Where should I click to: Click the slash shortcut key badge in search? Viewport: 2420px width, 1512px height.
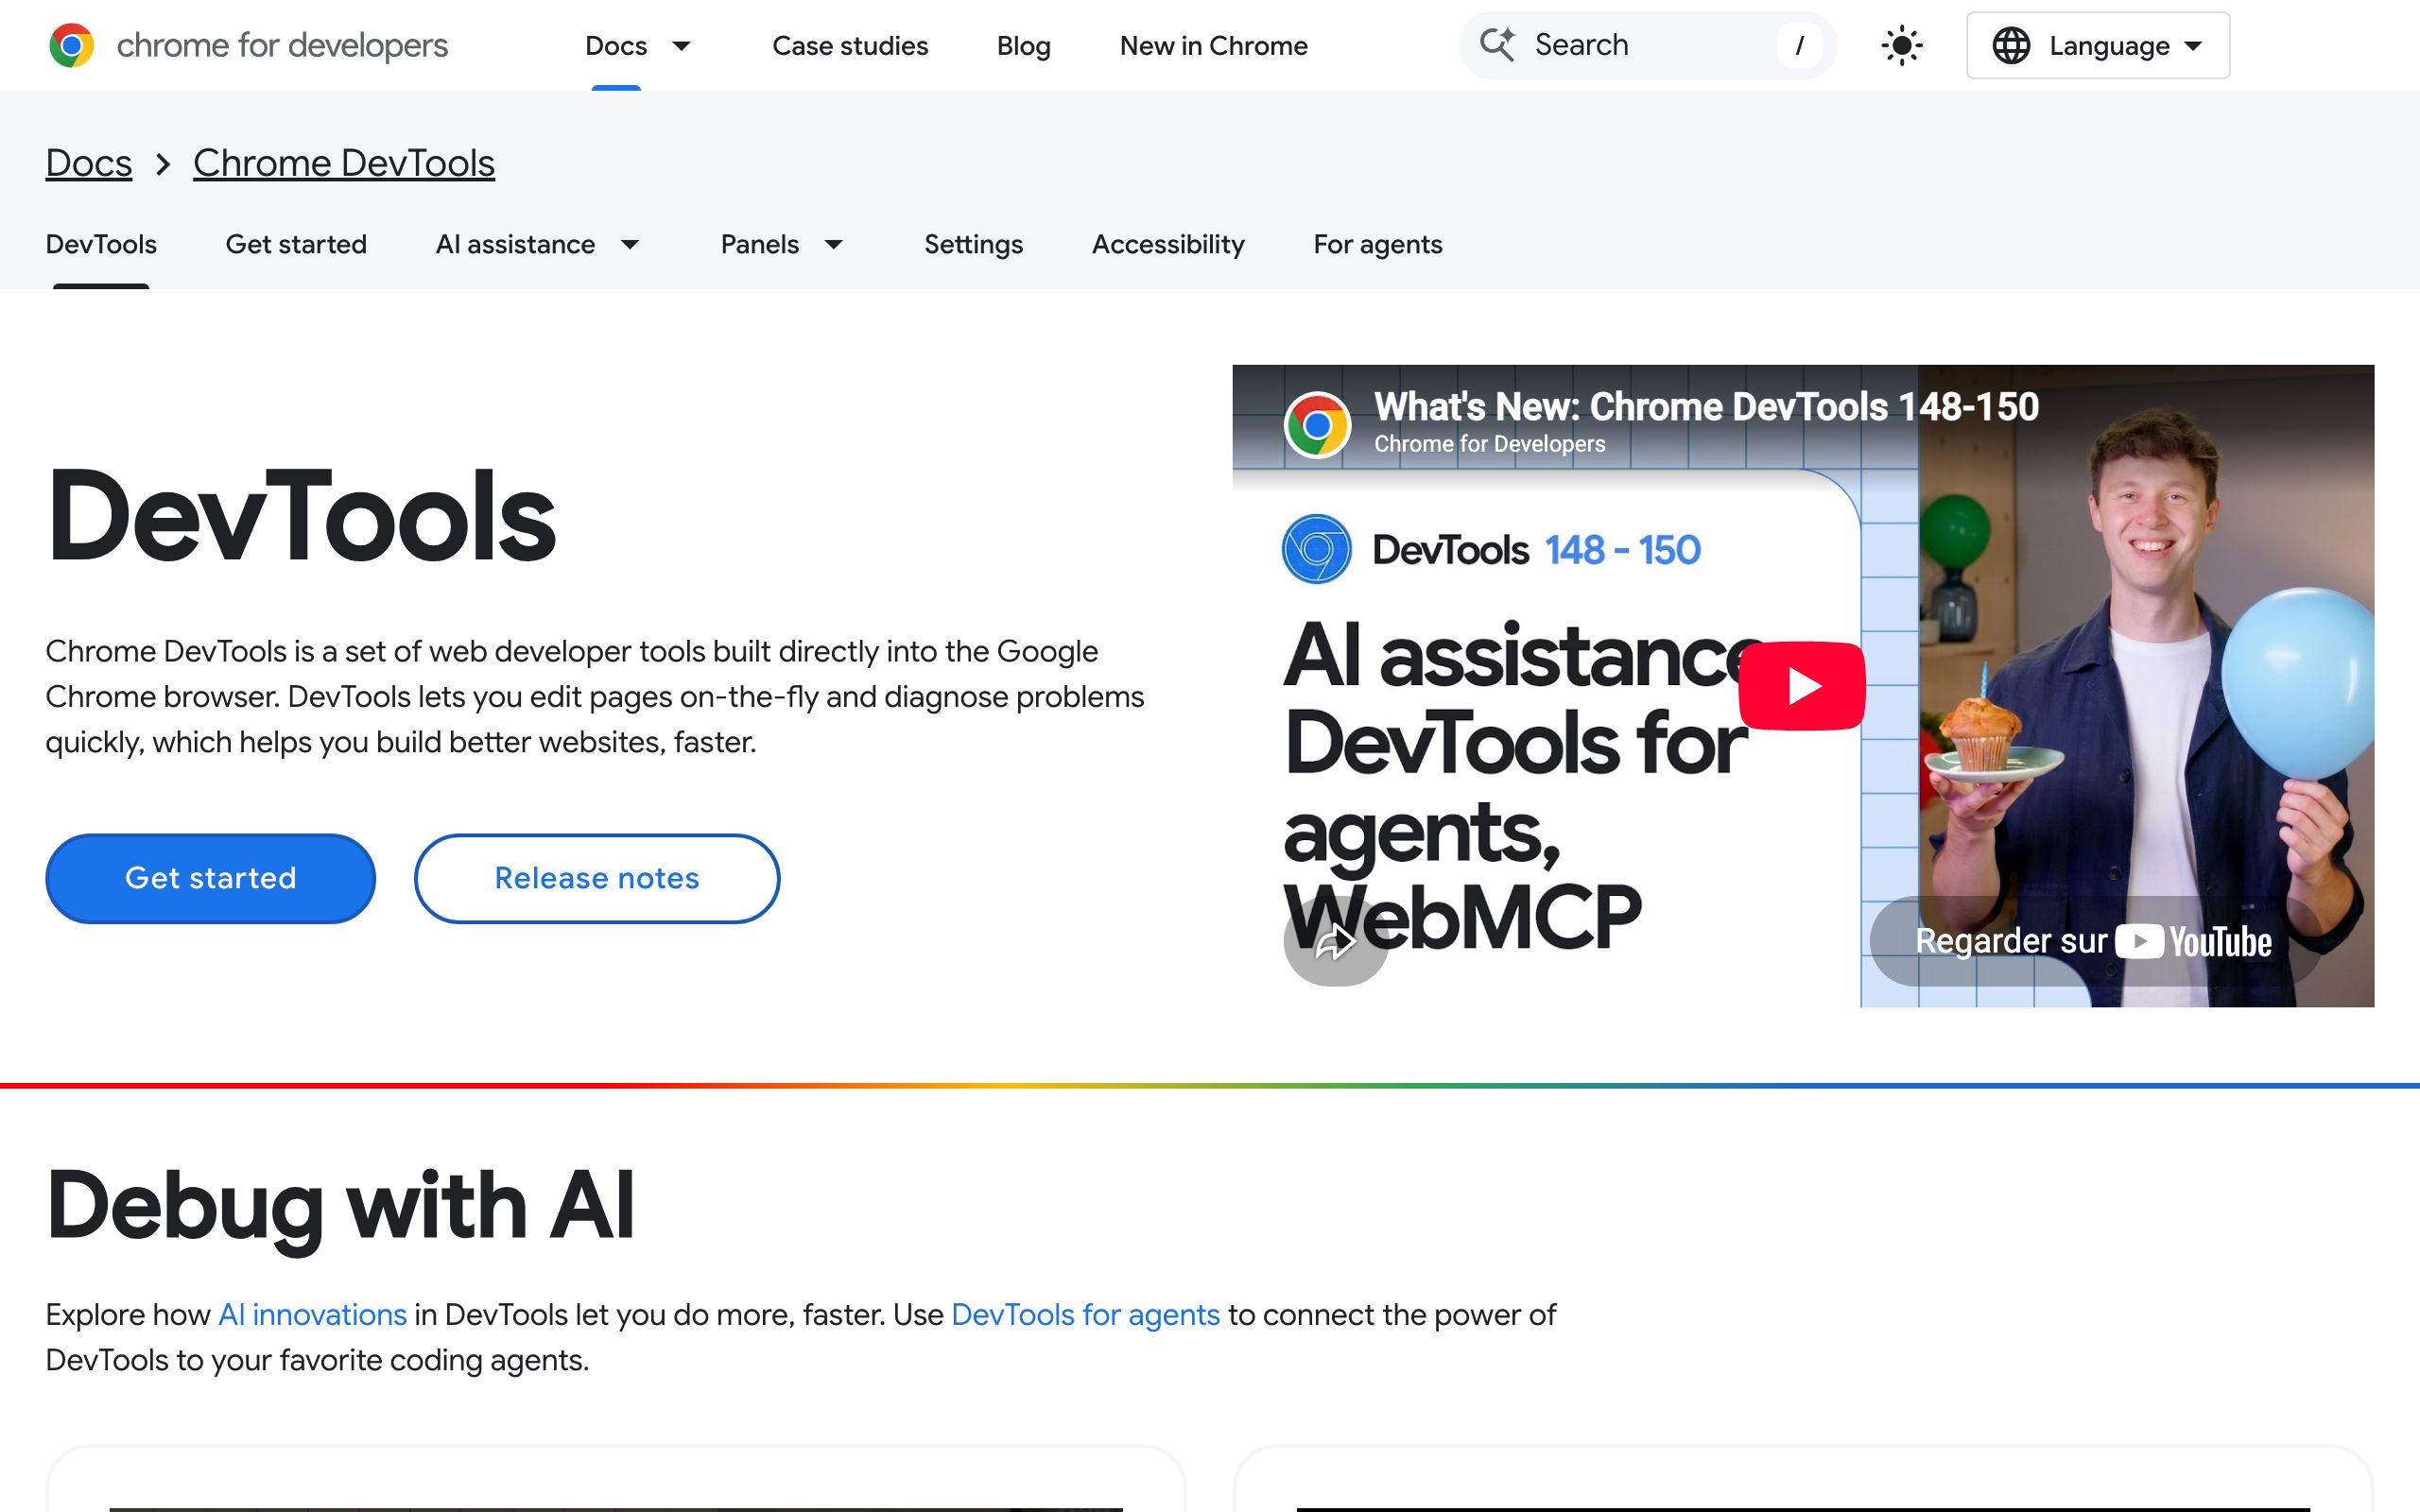pyautogui.click(x=1799, y=45)
